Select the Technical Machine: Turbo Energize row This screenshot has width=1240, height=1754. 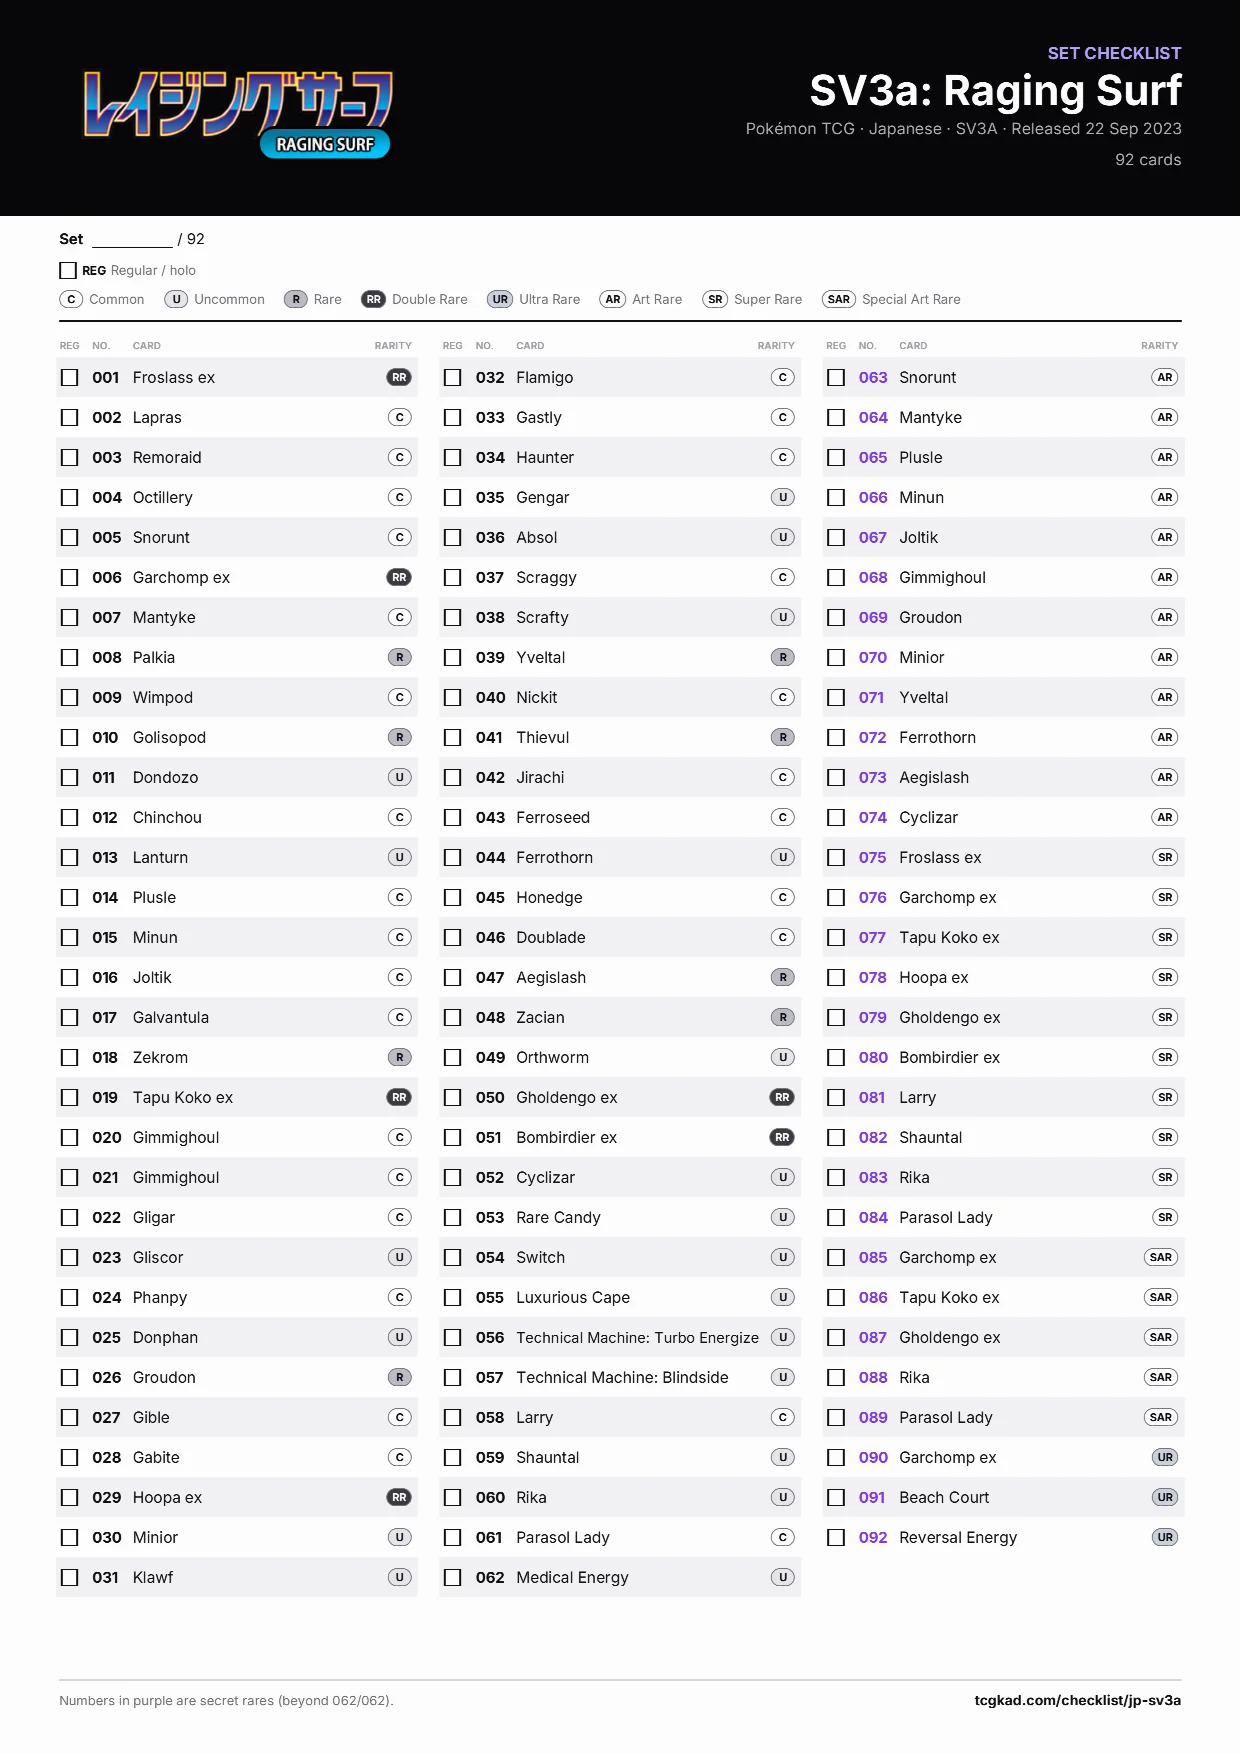[620, 1337]
